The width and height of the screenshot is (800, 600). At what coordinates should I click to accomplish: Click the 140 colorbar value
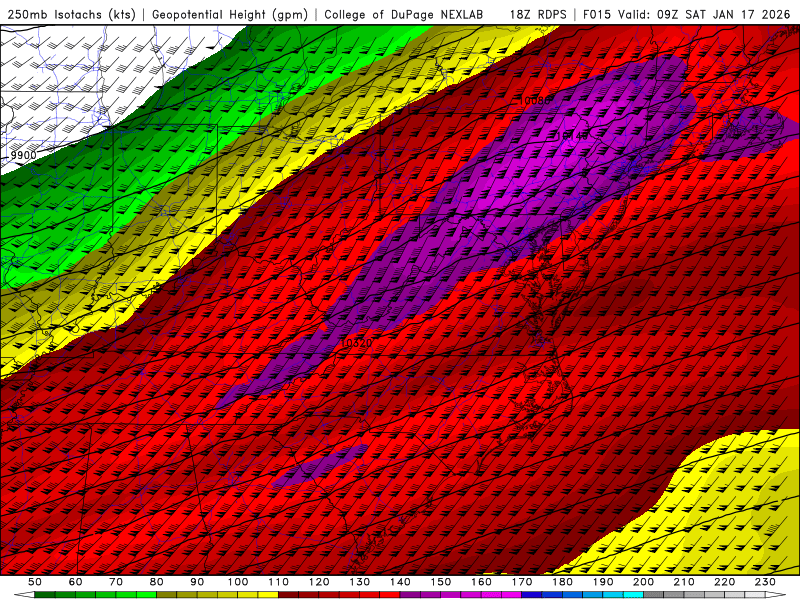tap(400, 582)
